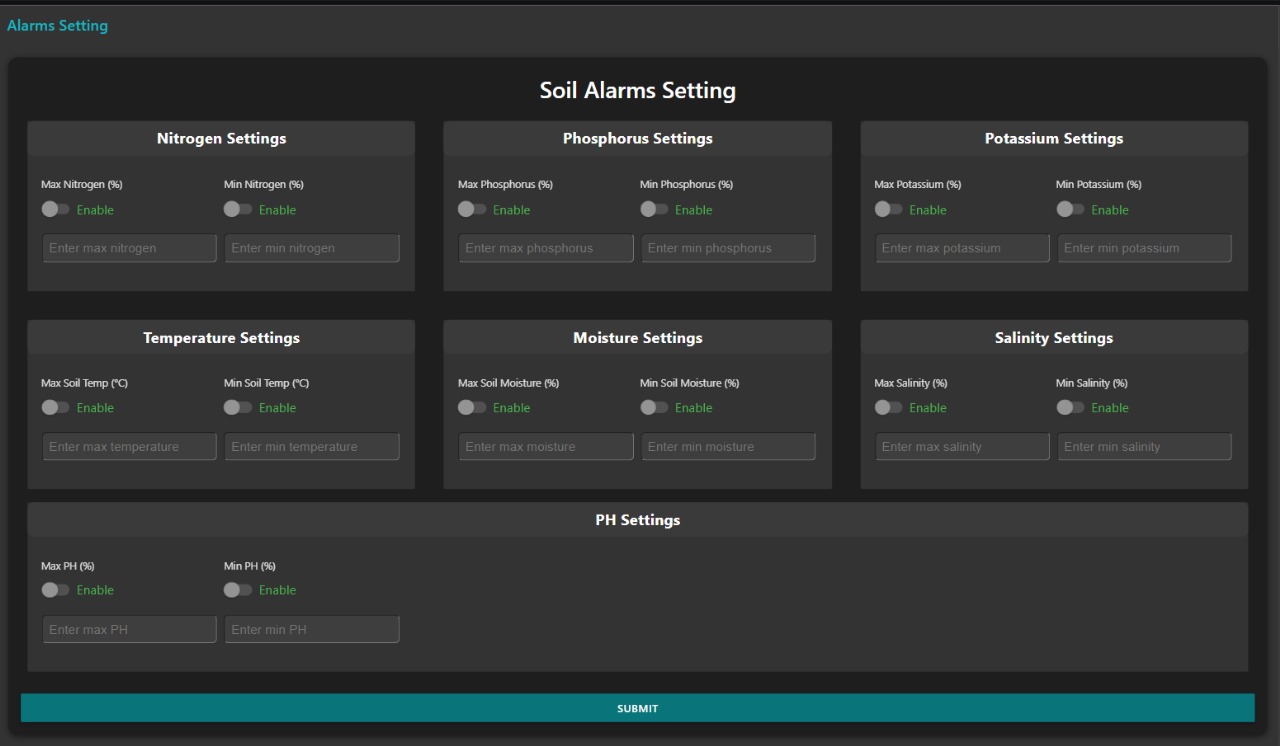
Task: Toggle the Max Soil Temp Enable switch
Action: click(56, 407)
